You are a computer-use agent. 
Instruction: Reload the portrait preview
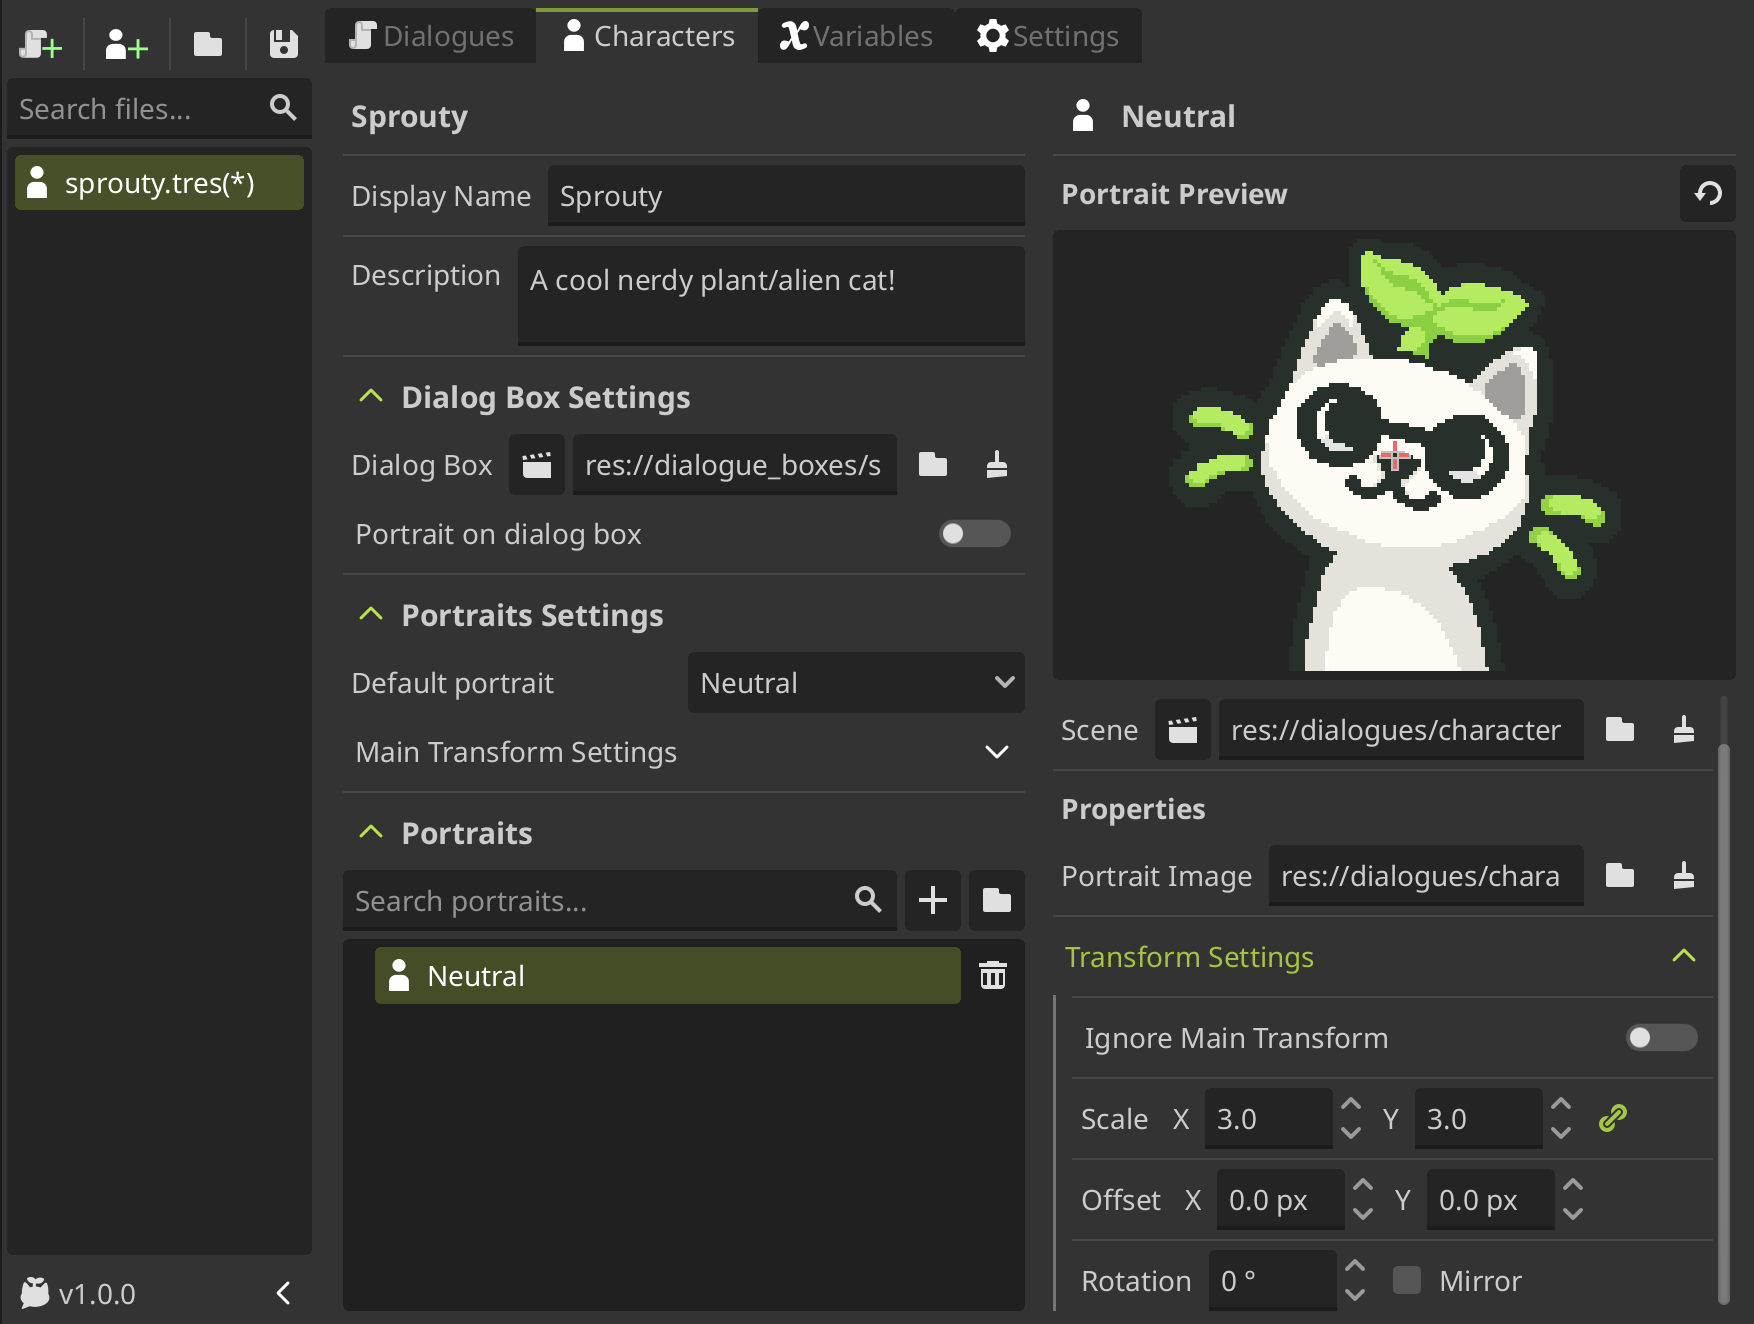1708,193
